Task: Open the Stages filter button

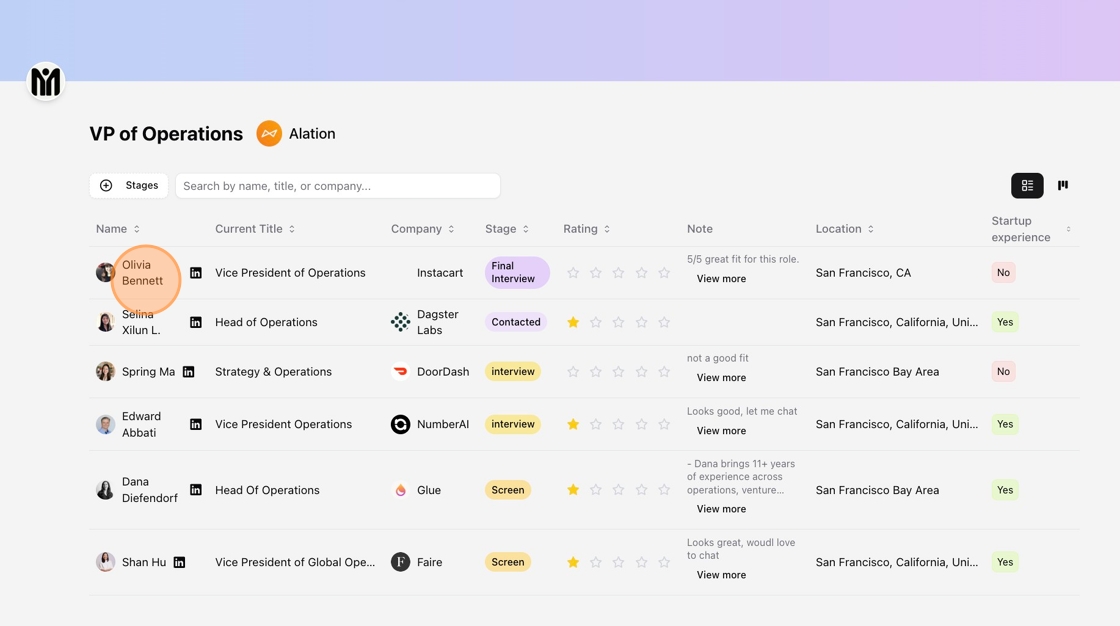Action: 129,186
